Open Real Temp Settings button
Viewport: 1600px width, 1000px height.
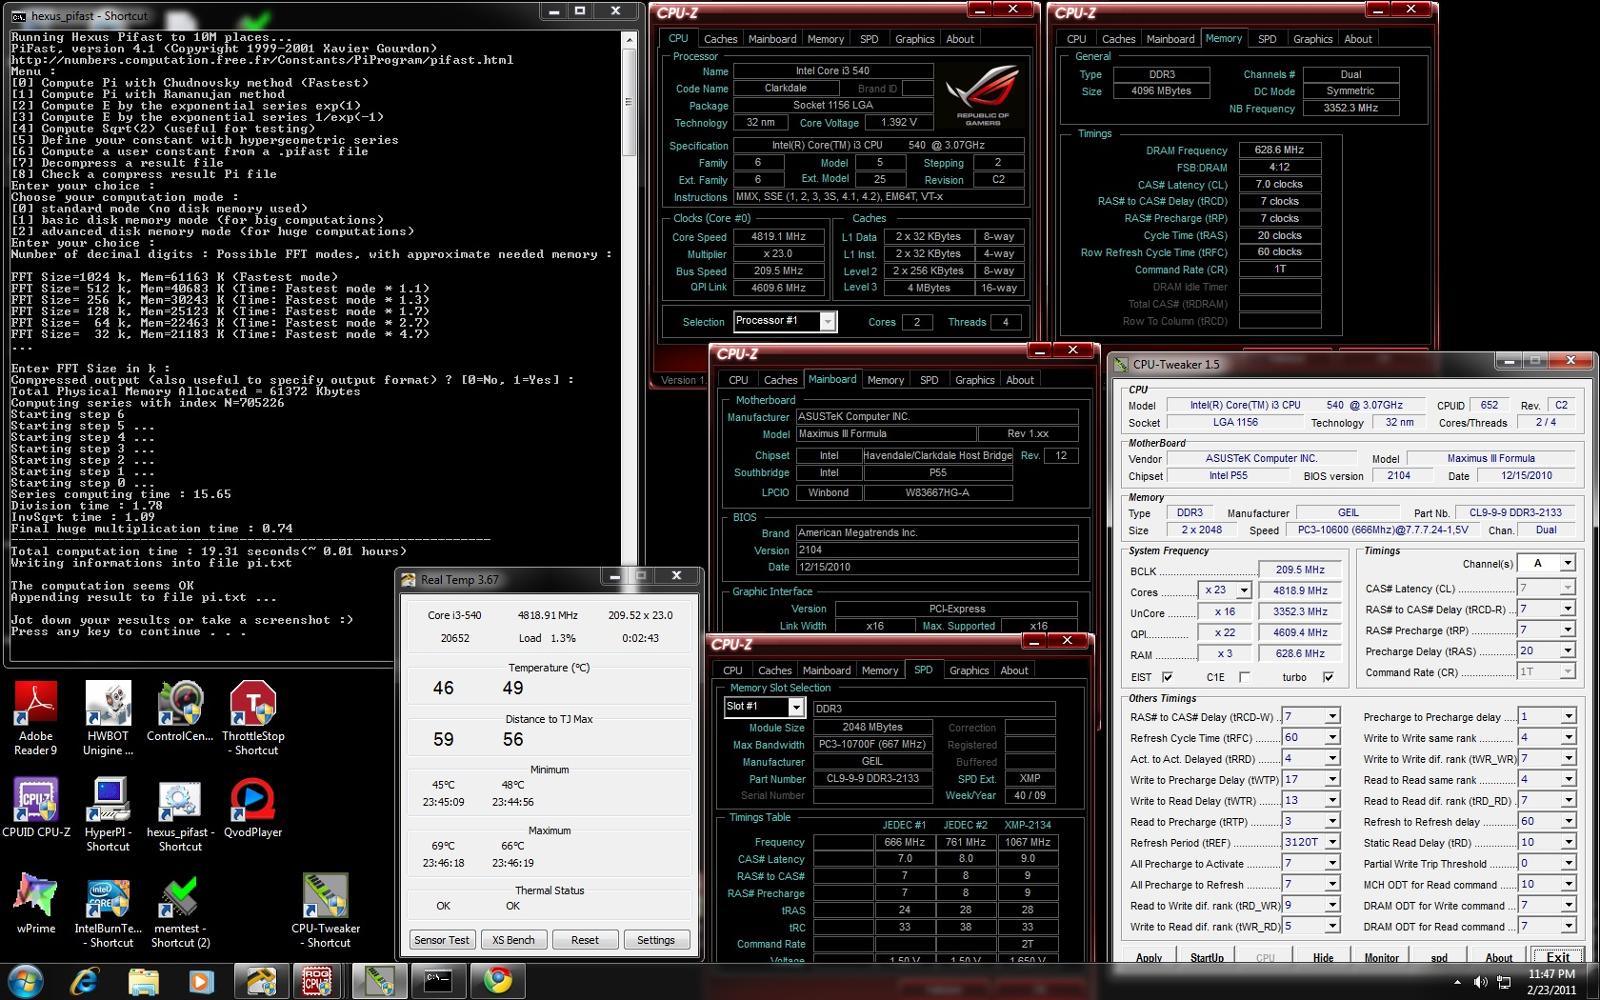pyautogui.click(x=656, y=940)
